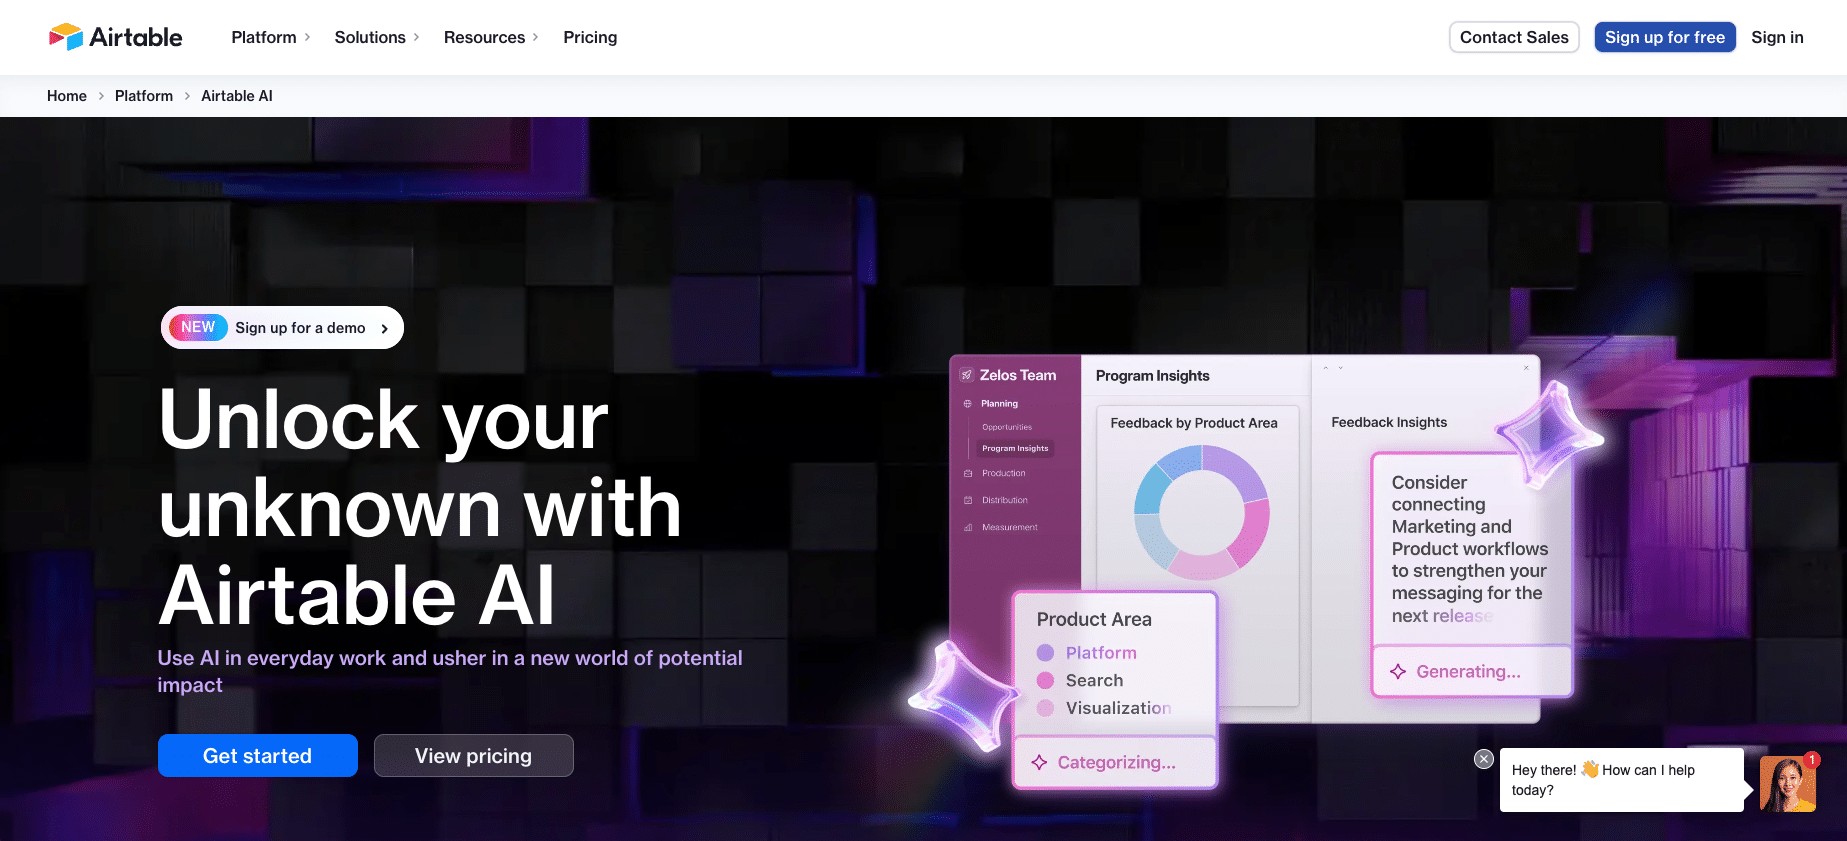Click the View pricing button

click(474, 756)
